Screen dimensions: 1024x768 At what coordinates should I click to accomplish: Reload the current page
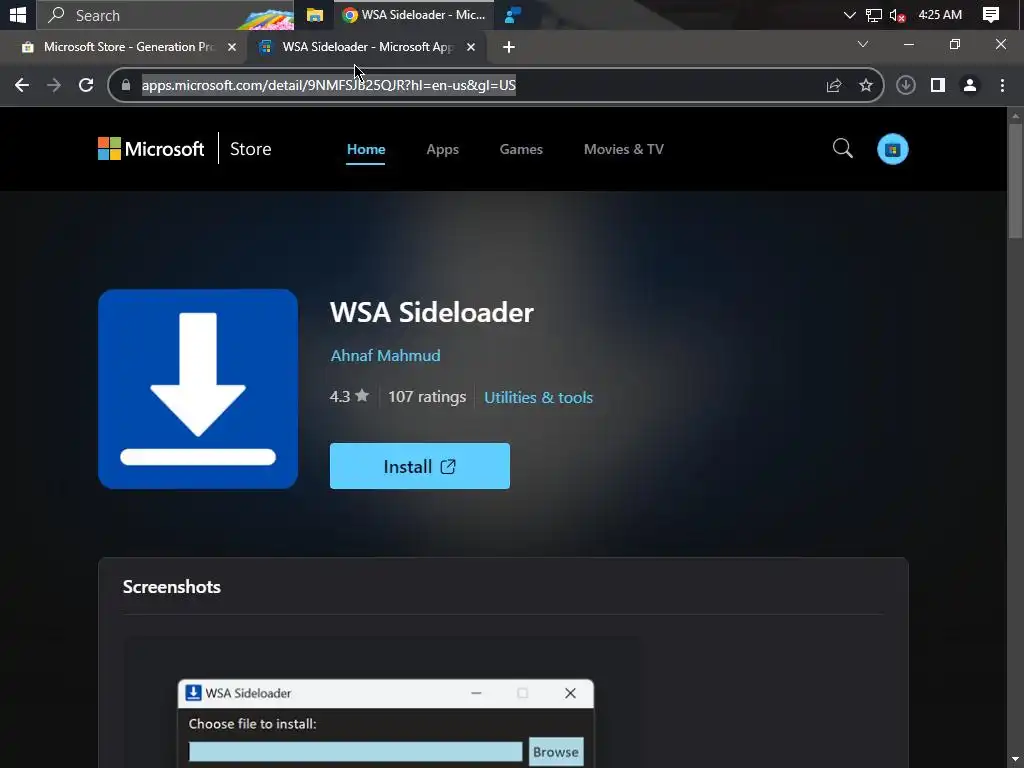click(86, 85)
